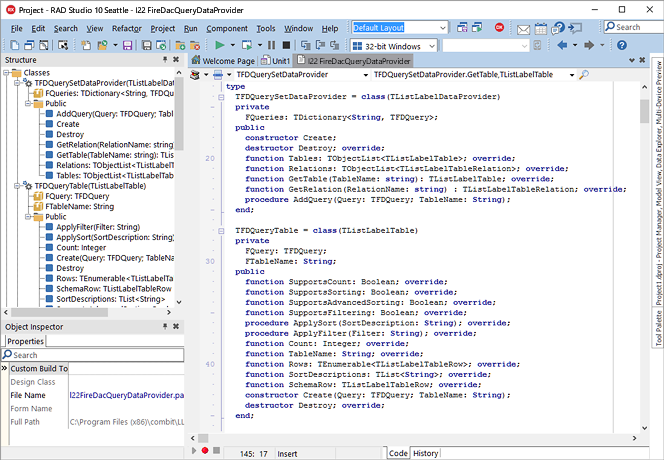Open the Default Layout dropdown
This screenshot has width=664, height=460.
tap(443, 28)
